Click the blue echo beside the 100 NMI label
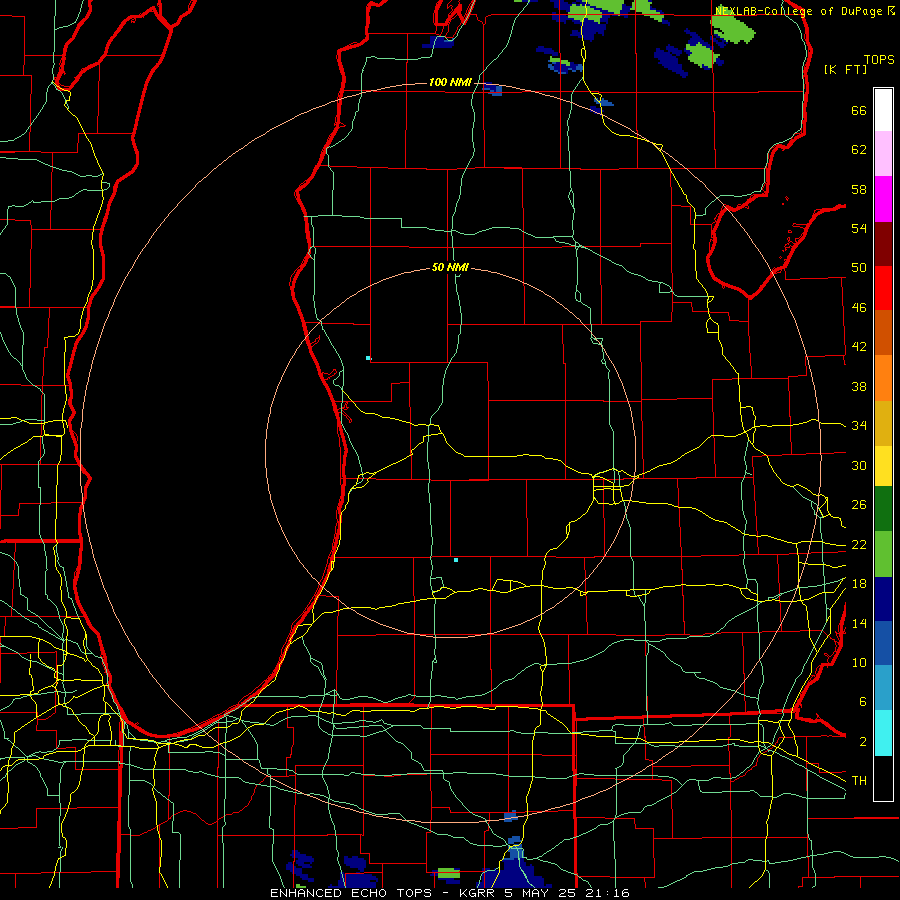This screenshot has height=900, width=900. [493, 89]
